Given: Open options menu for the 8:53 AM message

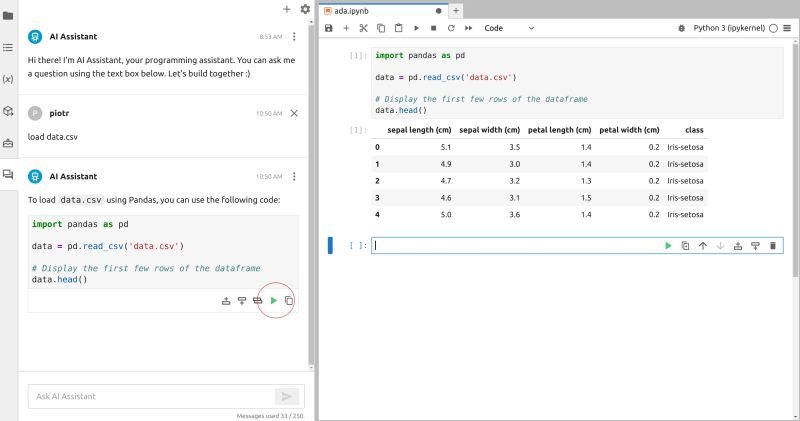Looking at the screenshot, I should click(x=294, y=37).
